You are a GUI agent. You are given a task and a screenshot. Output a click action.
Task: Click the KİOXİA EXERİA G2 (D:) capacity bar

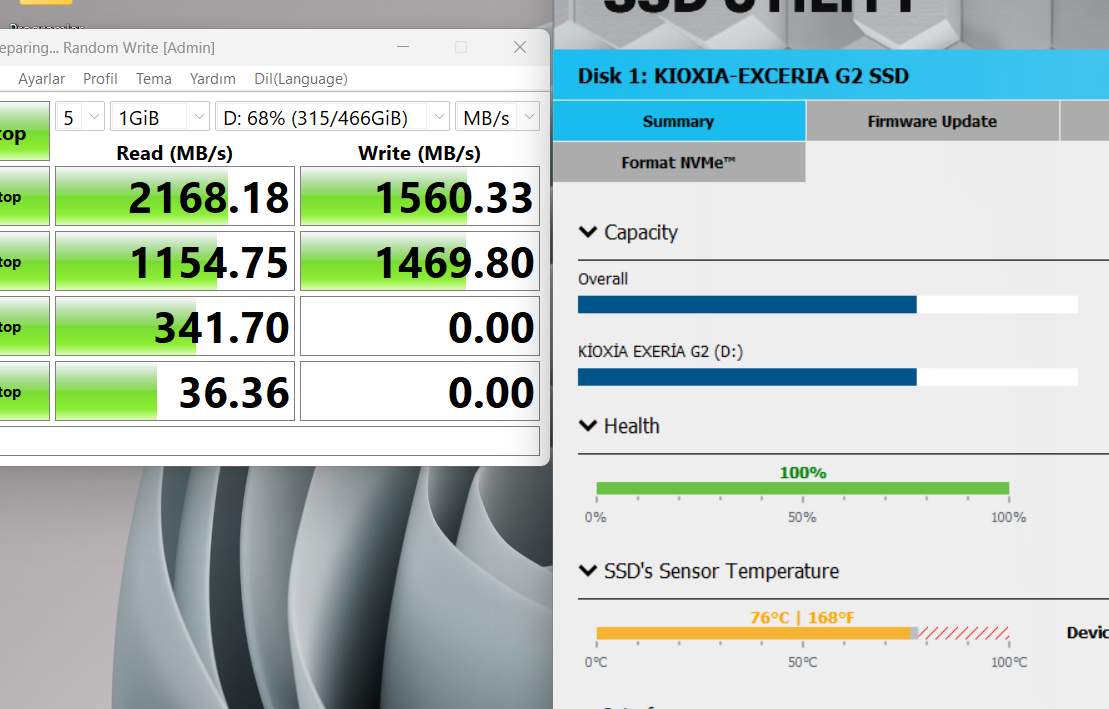828,376
